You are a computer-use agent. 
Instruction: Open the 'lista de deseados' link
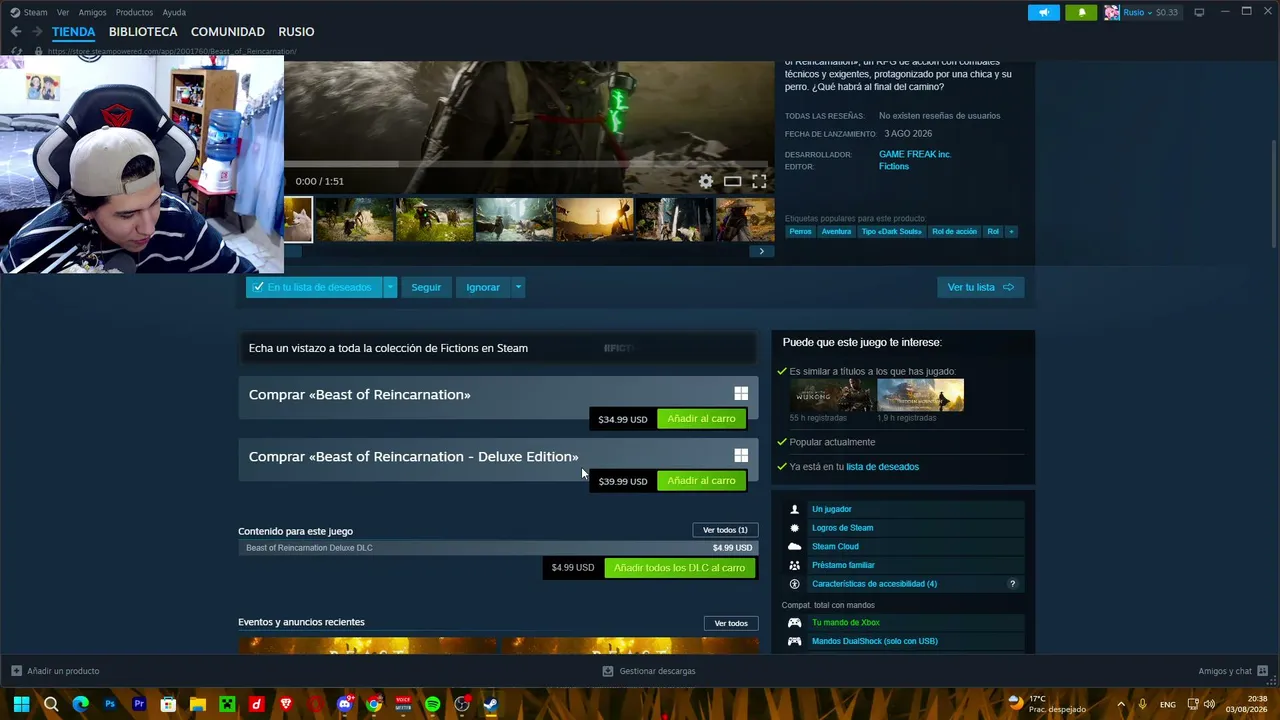882,467
